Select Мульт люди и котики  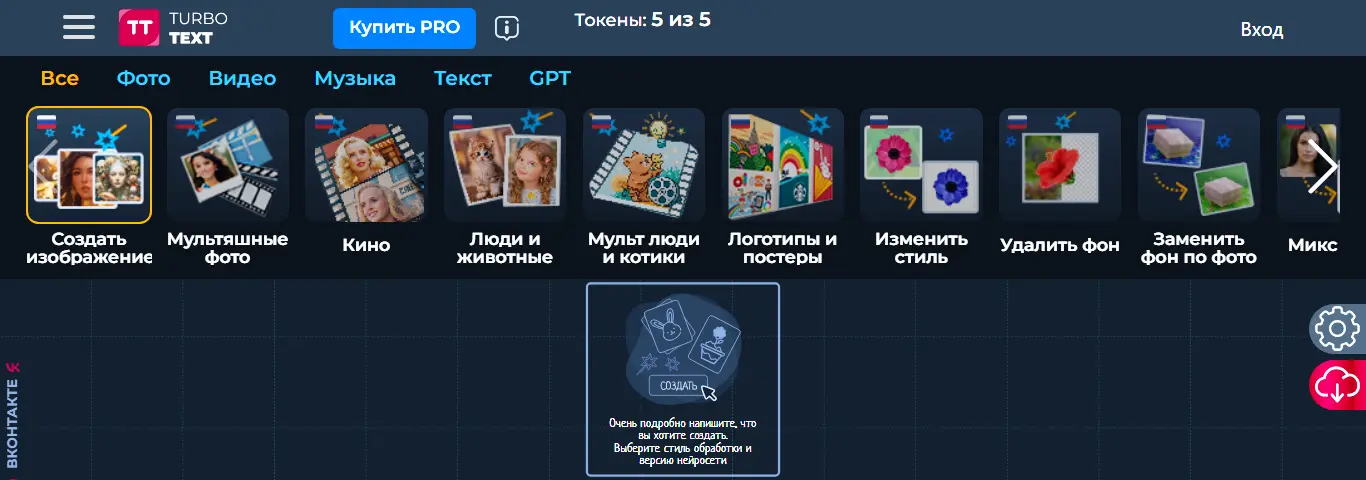tap(644, 187)
